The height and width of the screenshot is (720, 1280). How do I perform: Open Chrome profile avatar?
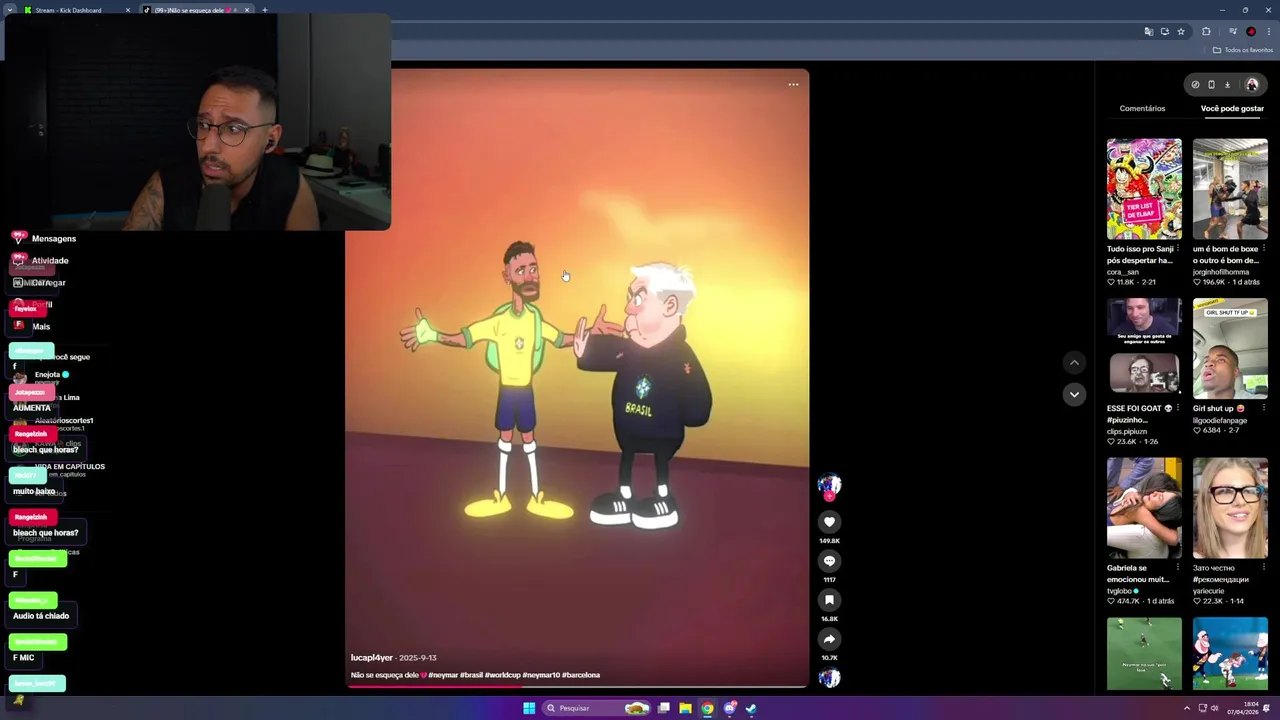tap(1250, 32)
